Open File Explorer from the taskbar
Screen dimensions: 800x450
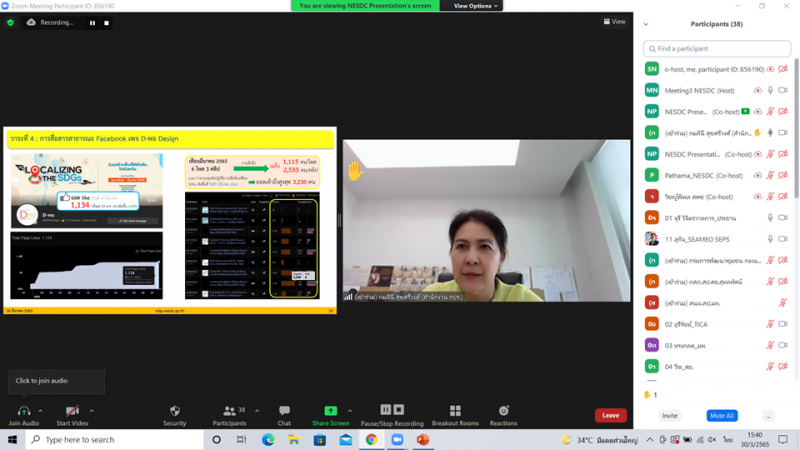coord(293,439)
